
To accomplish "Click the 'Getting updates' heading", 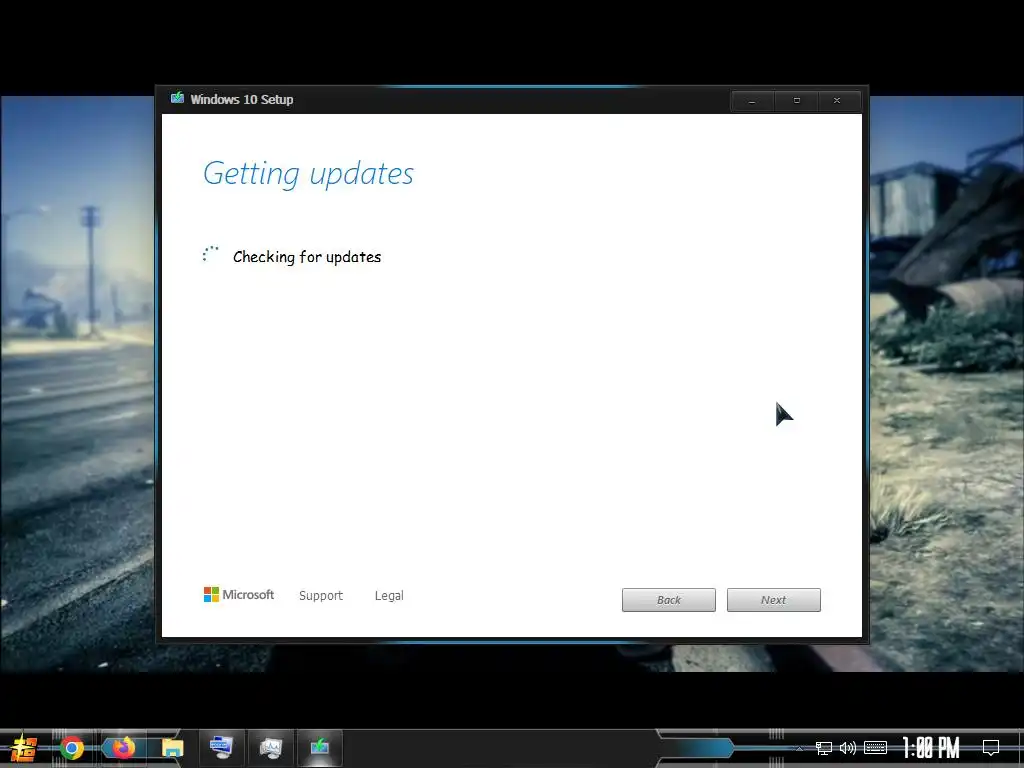I will 308,174.
